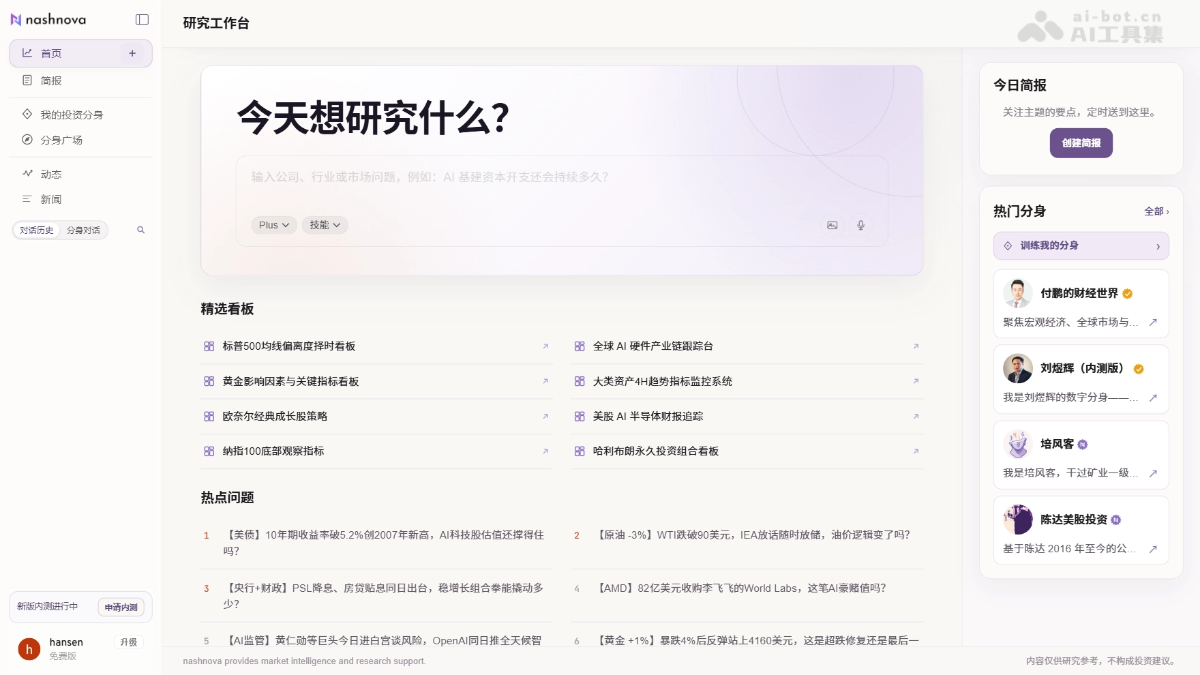Click the nashnova logo icon
This screenshot has height=675, width=1200.
pos(16,19)
